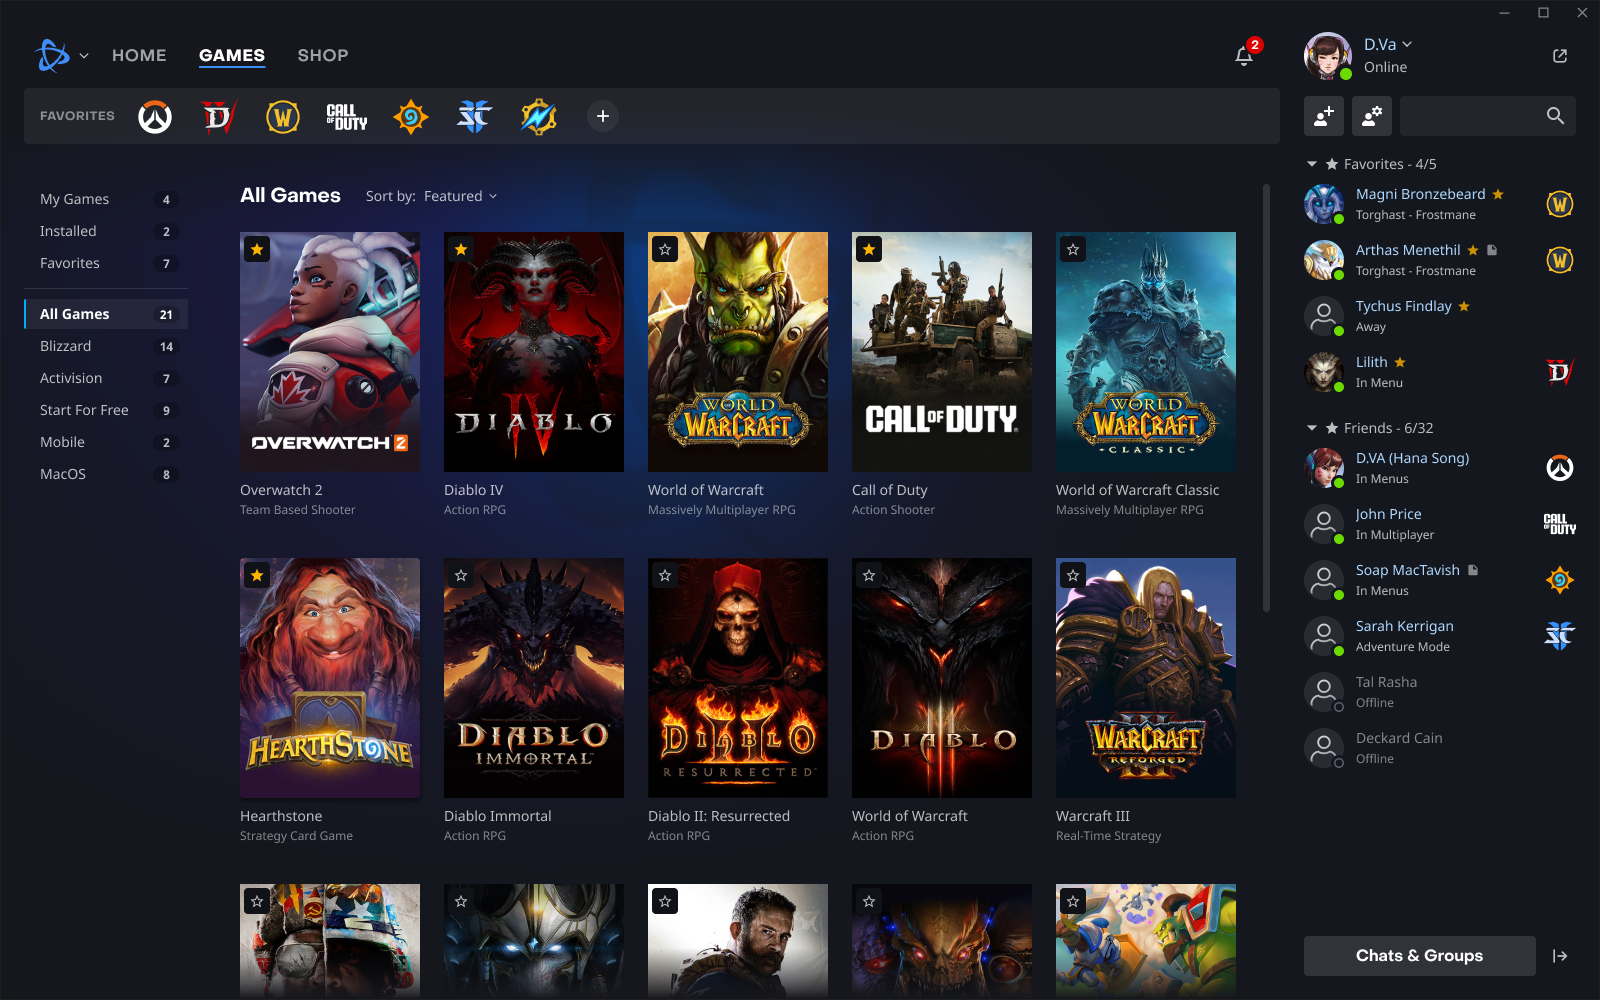The width and height of the screenshot is (1600, 1000).
Task: Switch to the SHOP tab
Action: 323,55
